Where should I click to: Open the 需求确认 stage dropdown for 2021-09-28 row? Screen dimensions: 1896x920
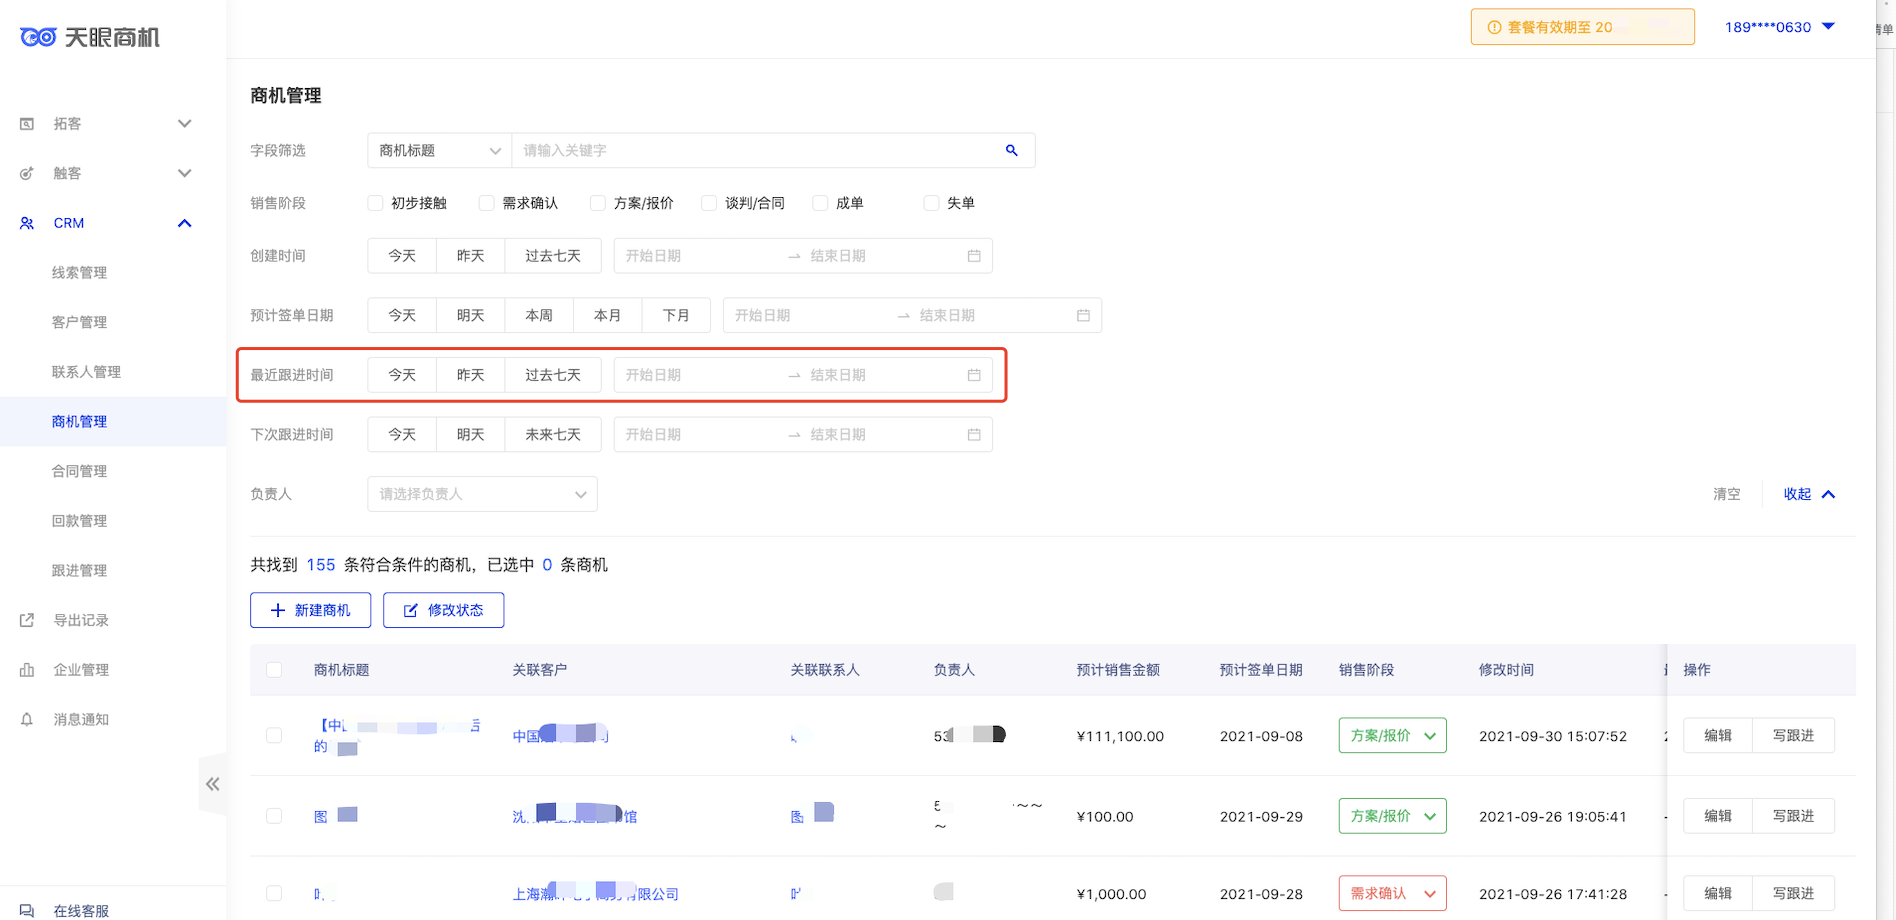click(1392, 893)
